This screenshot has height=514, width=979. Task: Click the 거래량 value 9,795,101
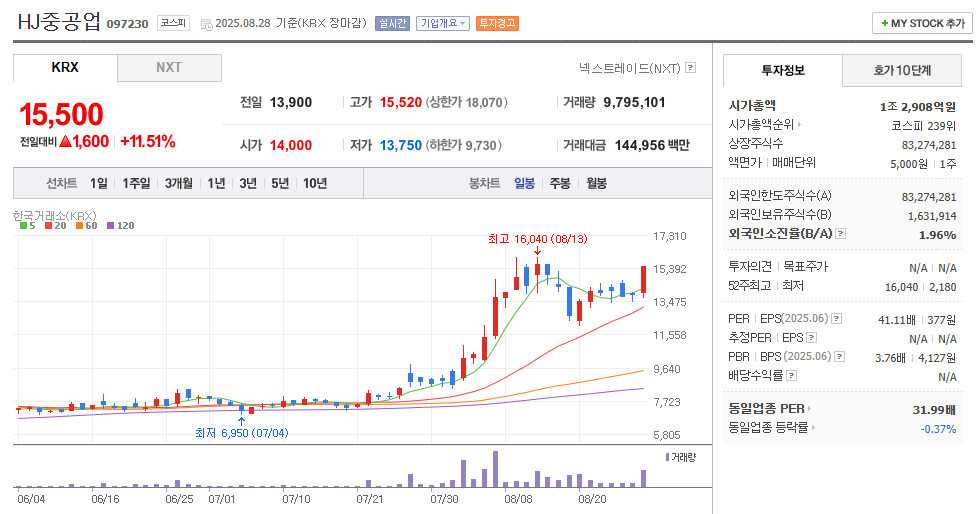(634, 102)
